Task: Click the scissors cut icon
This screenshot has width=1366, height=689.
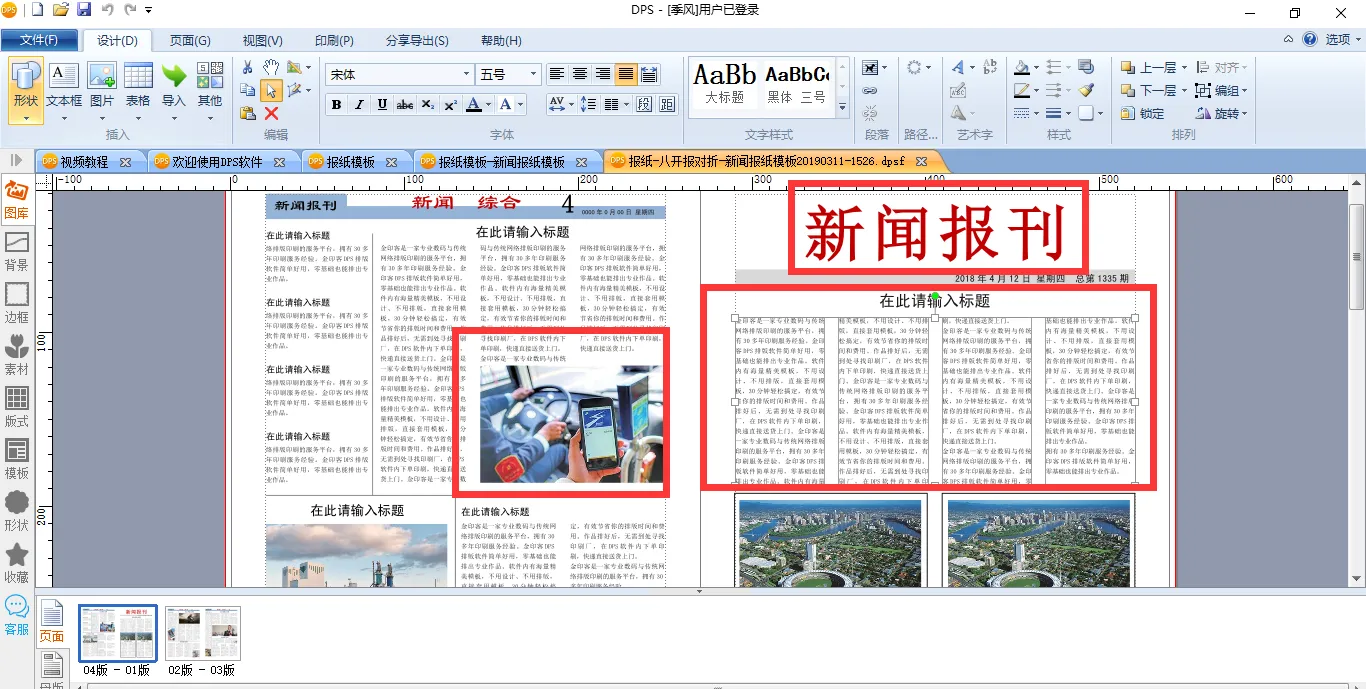Action: coord(247,67)
